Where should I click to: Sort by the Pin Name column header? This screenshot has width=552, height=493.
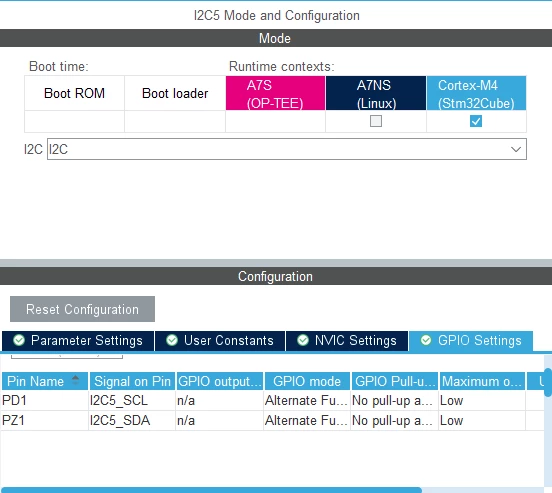click(45, 381)
